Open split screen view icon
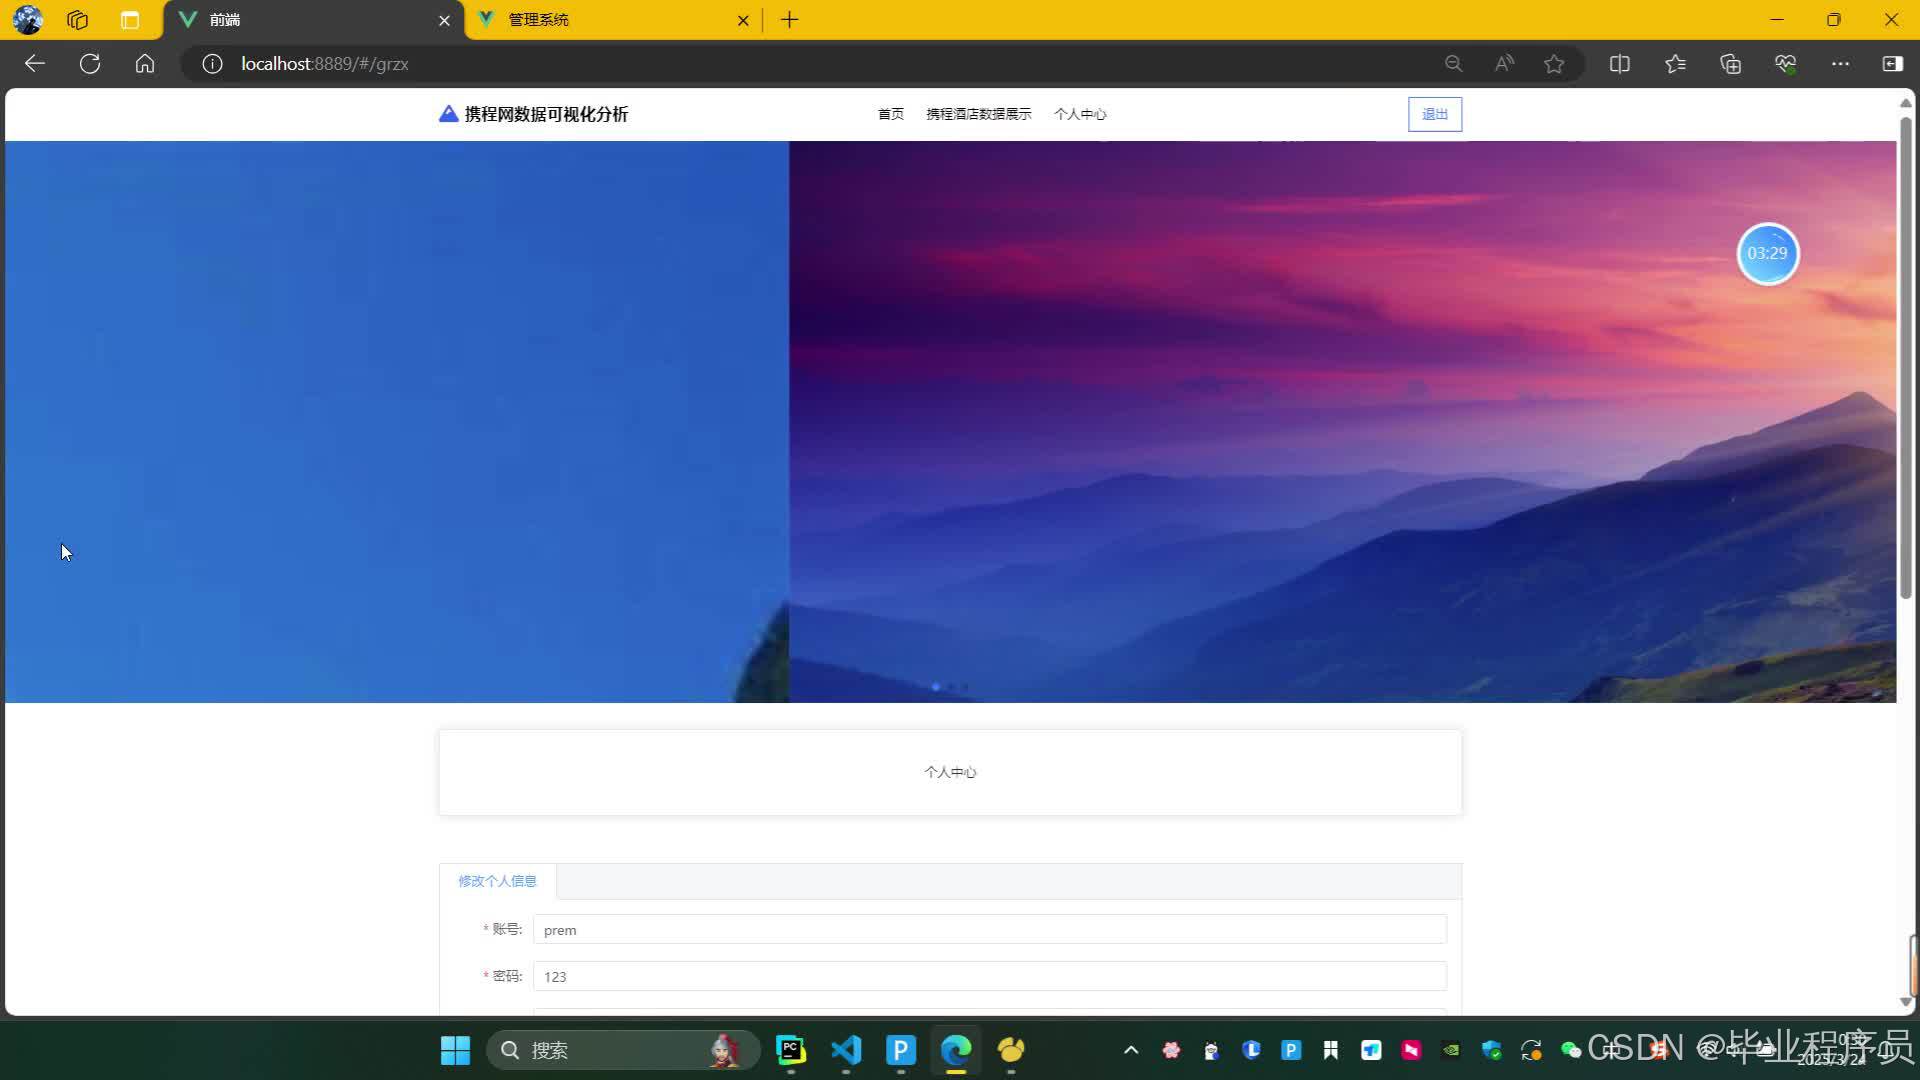 pyautogui.click(x=1620, y=64)
